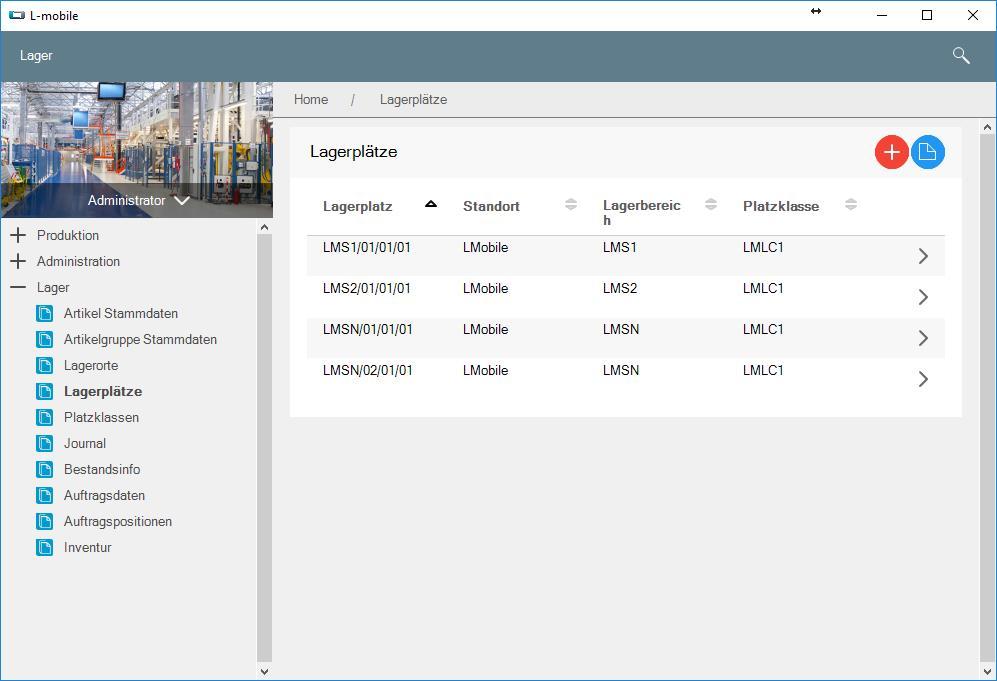Click LMobile in the LMS1/01/01/01 row

tap(485, 247)
